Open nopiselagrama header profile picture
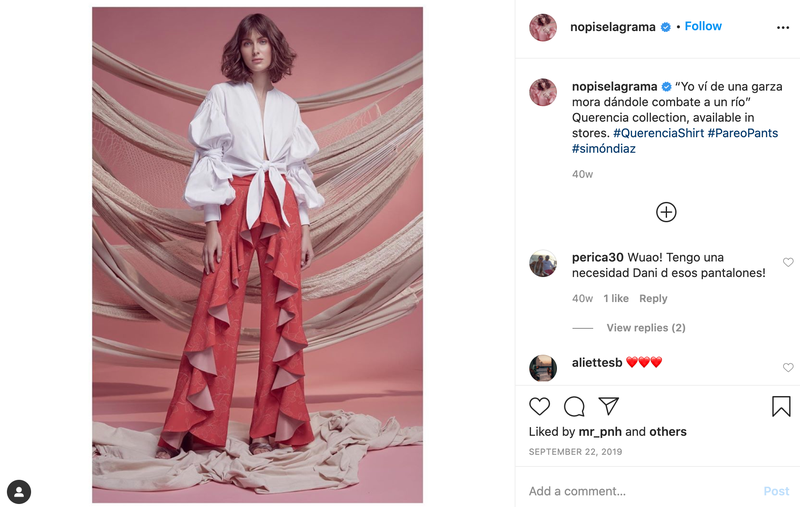The width and height of the screenshot is (800, 507). click(543, 28)
